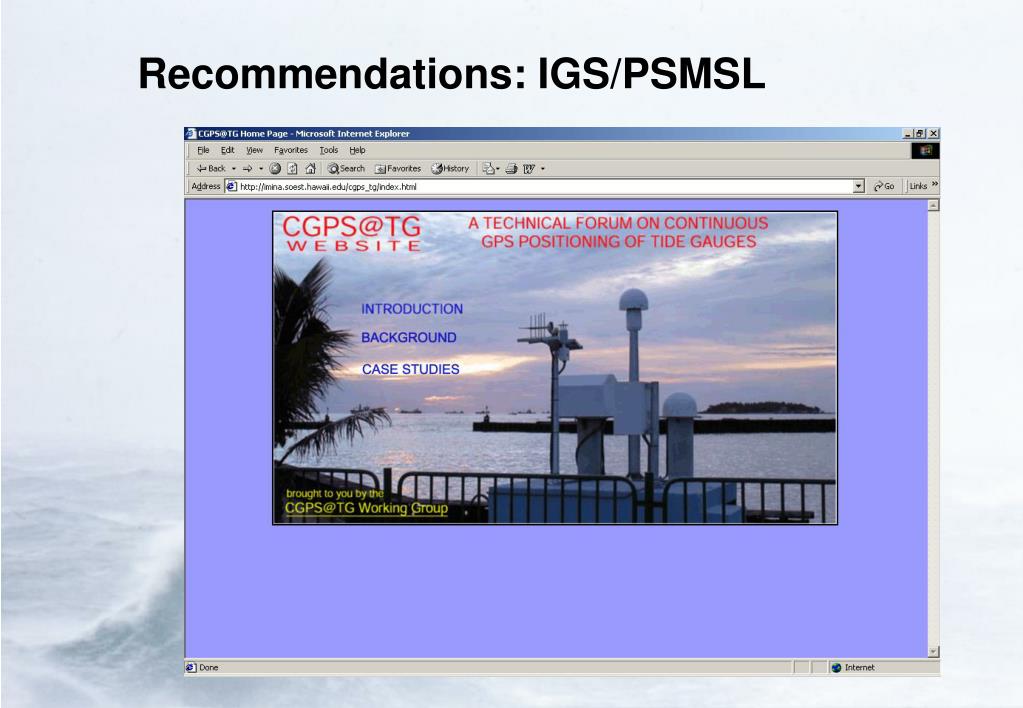
Task: Click the Done status page icon
Action: pyautogui.click(x=191, y=668)
